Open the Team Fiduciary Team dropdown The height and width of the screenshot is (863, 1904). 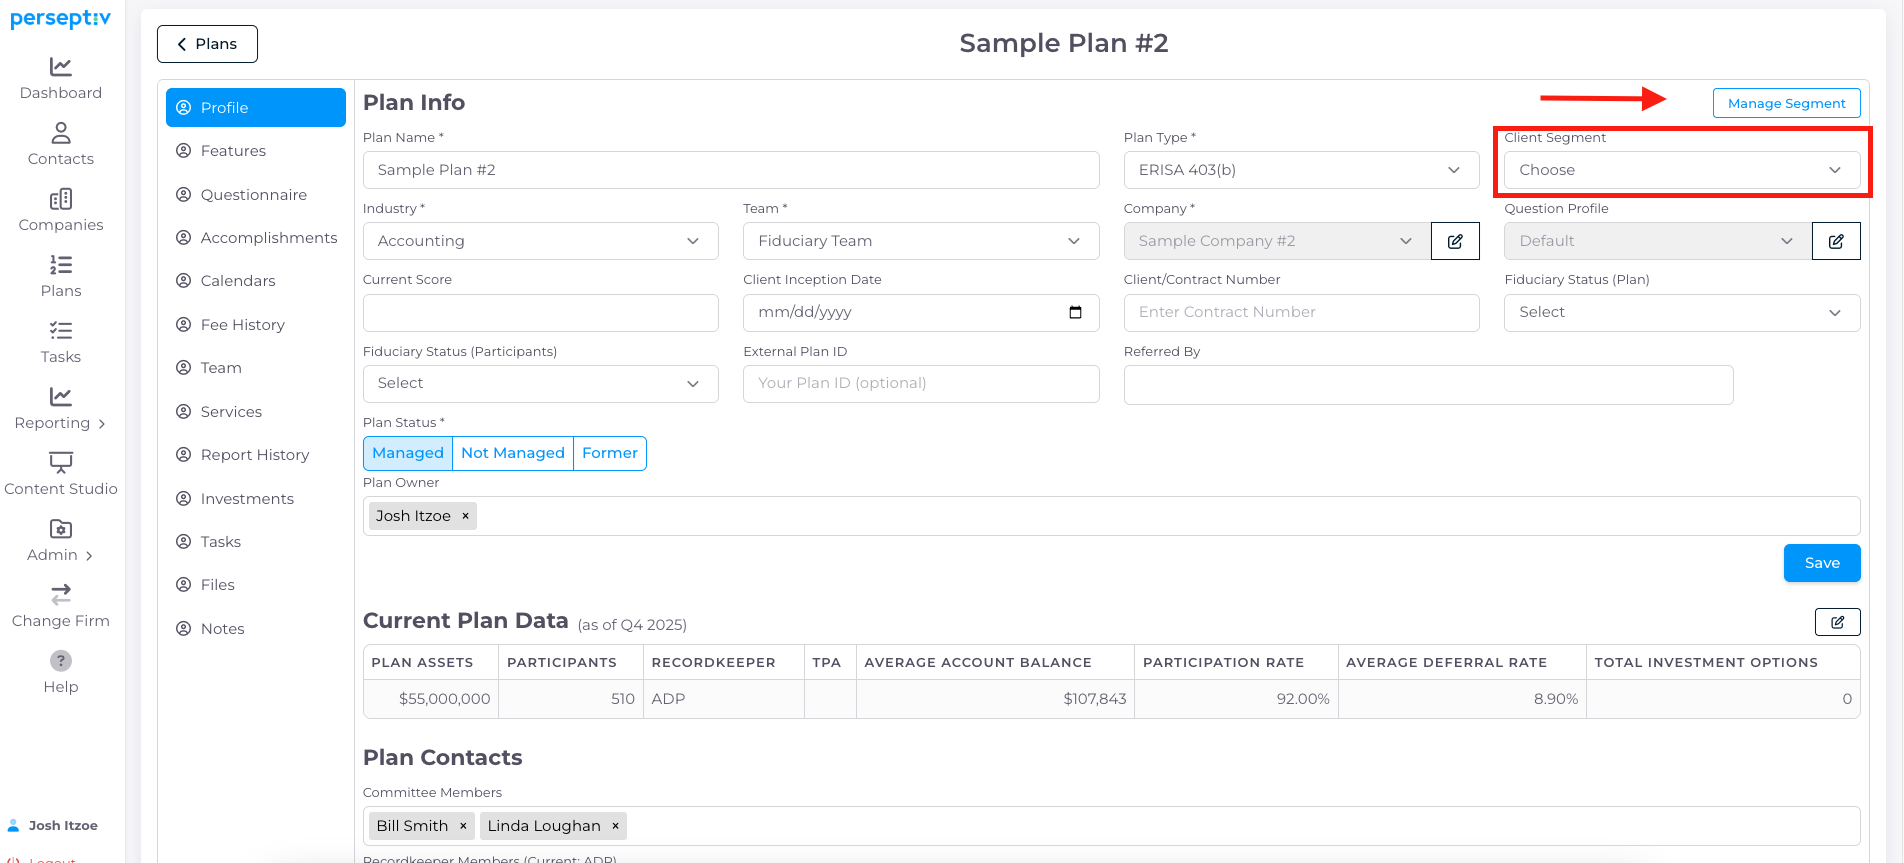pyautogui.click(x=921, y=241)
